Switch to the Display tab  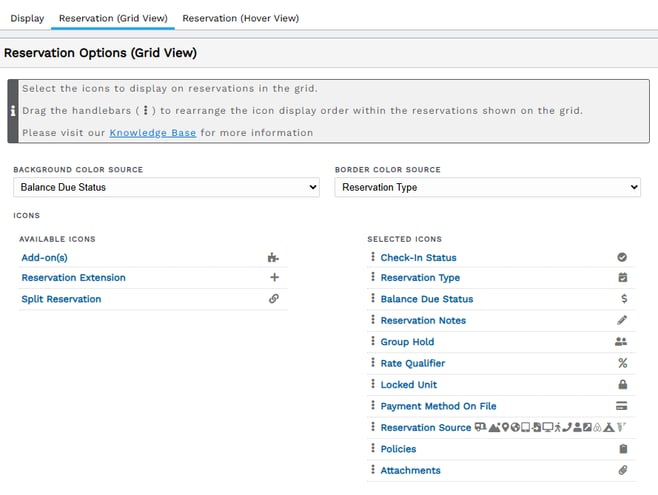point(27,18)
